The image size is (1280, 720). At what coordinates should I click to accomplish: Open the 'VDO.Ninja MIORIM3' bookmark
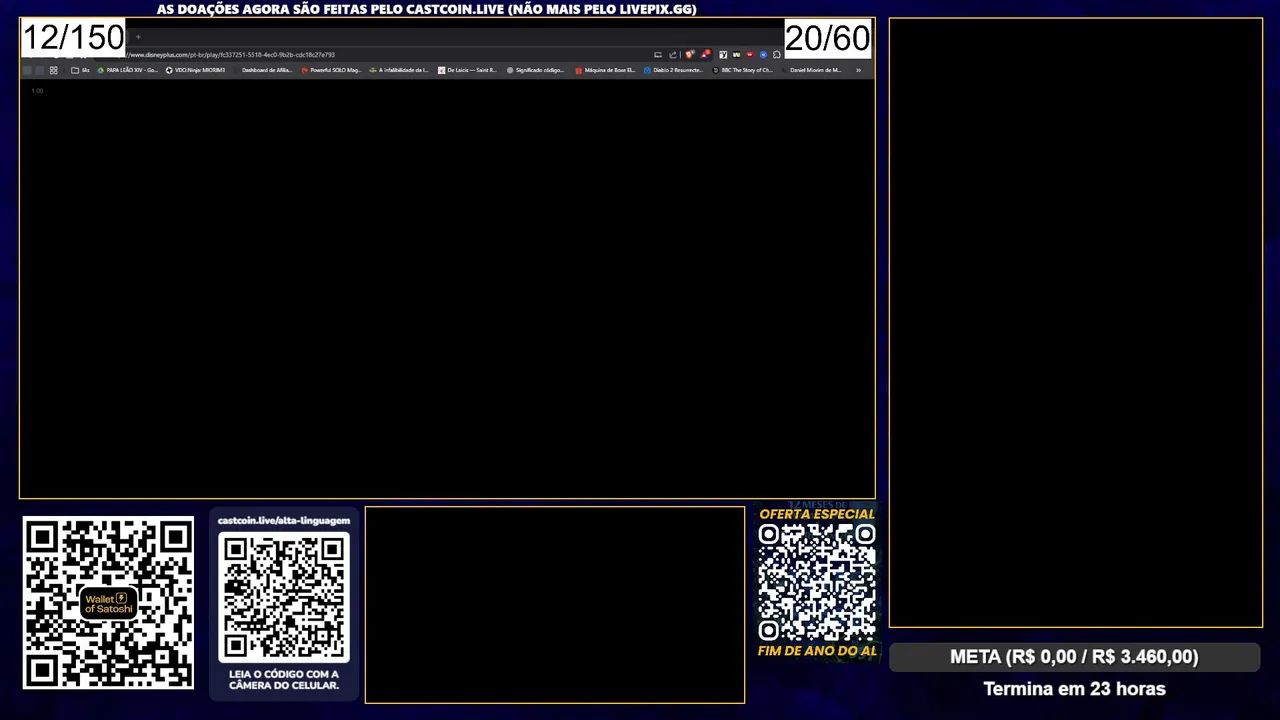pos(195,70)
